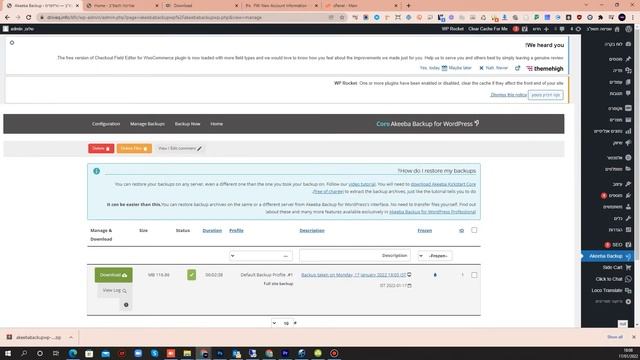Open the Home menu item in Akeeba
This screenshot has width=640, height=360.
[216, 124]
